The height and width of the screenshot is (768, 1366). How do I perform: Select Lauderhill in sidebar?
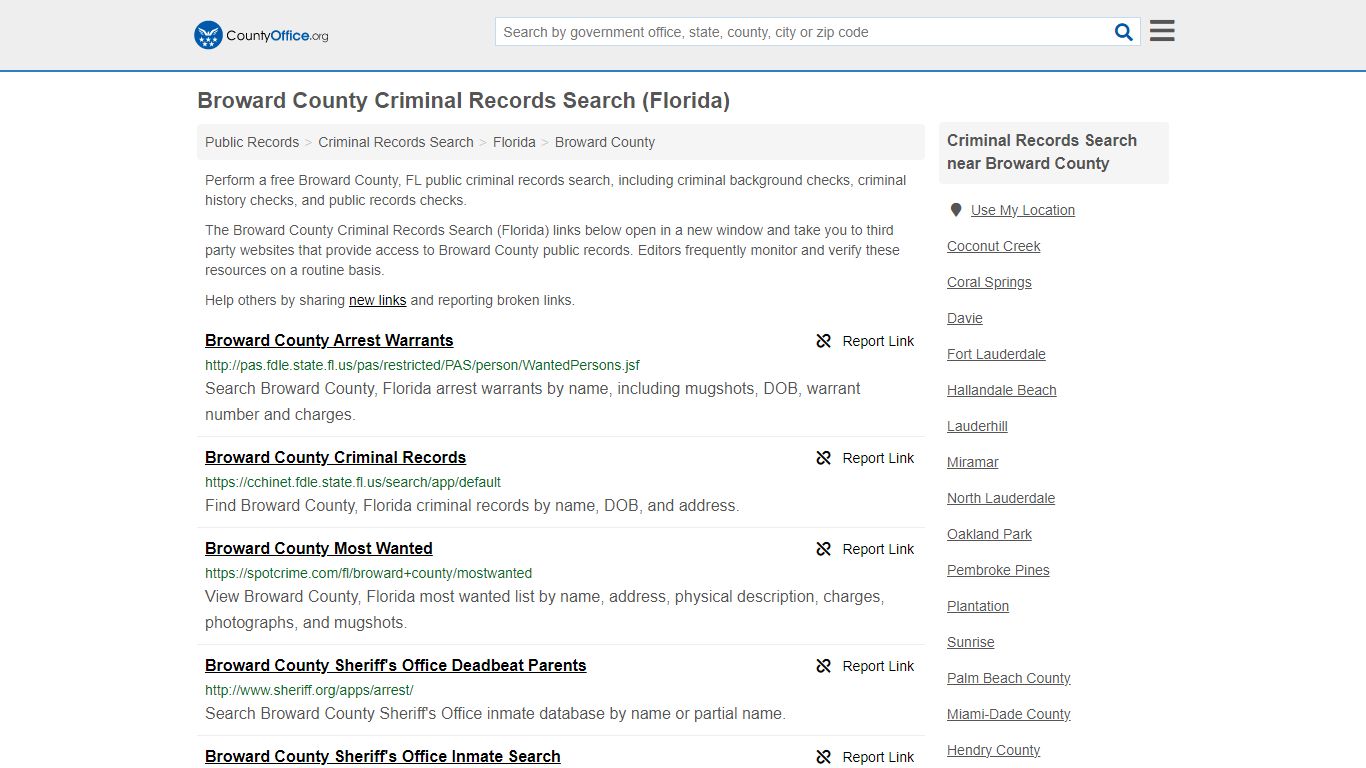[x=977, y=426]
